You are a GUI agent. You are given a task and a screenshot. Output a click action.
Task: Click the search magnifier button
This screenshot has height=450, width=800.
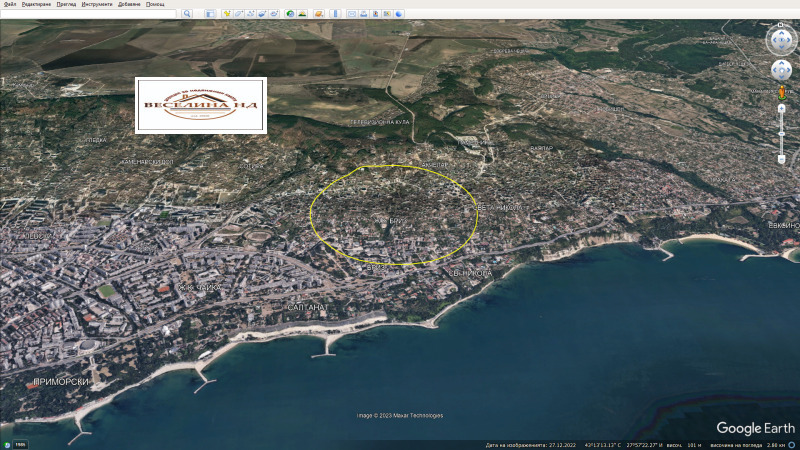[186, 14]
